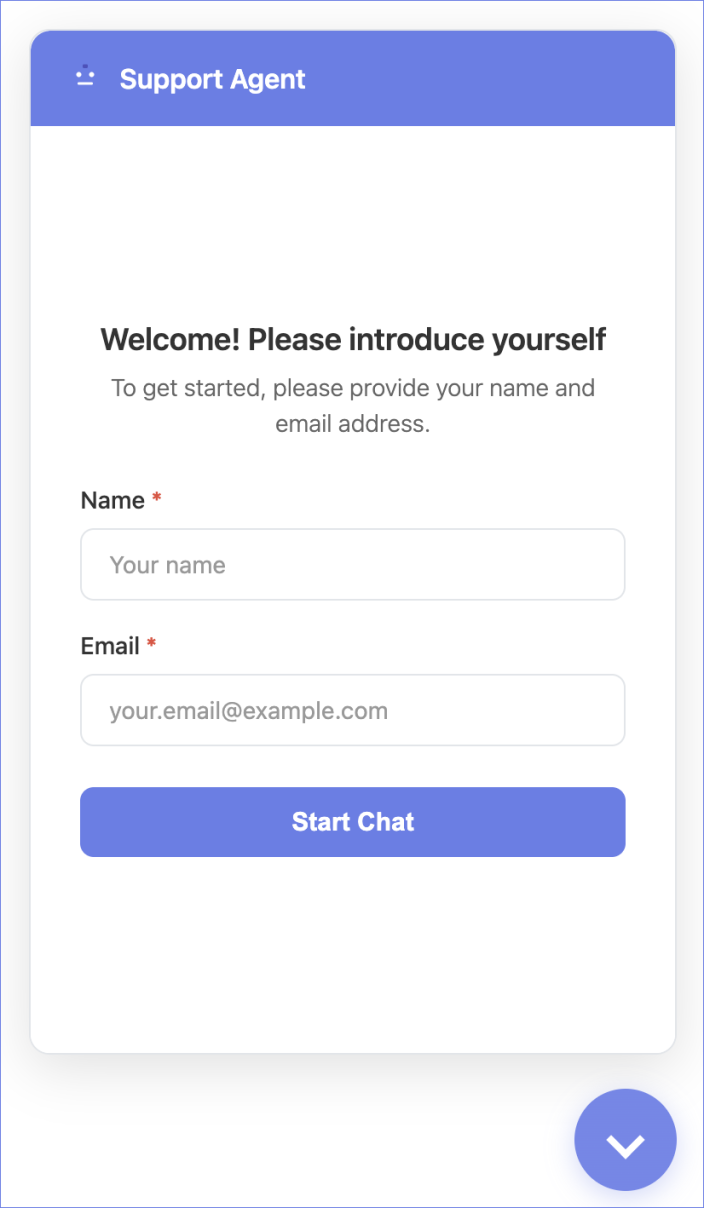The width and height of the screenshot is (704, 1208).
Task: Click the red asterisk beside Email
Action: tap(151, 645)
